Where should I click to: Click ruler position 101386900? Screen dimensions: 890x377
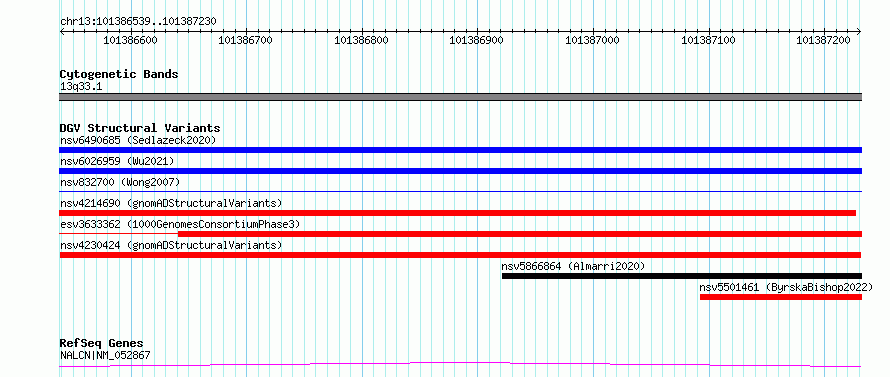click(x=476, y=40)
